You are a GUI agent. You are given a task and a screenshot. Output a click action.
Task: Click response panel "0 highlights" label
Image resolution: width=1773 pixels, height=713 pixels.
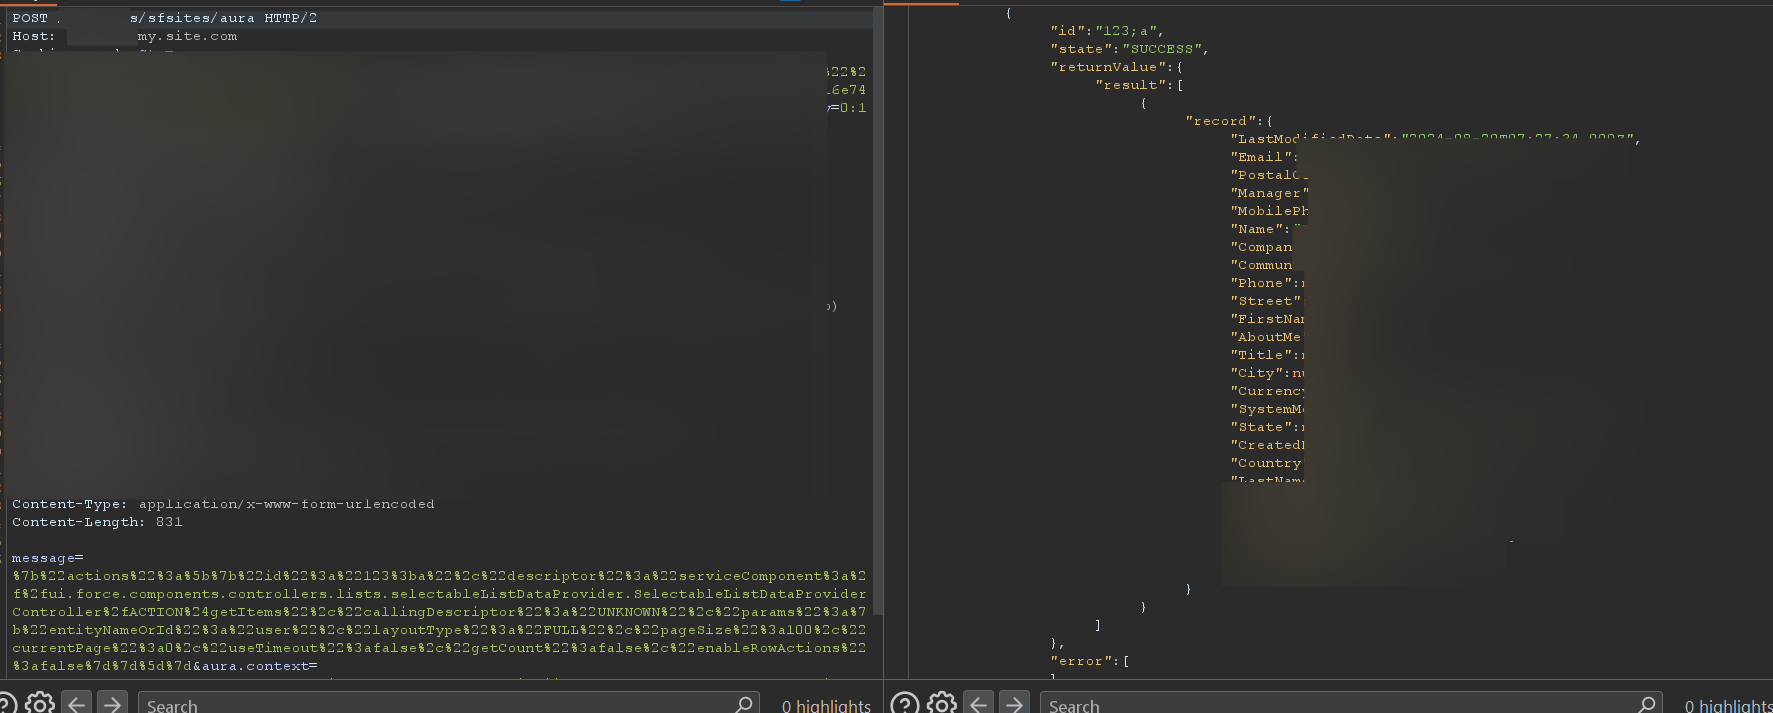[x=1728, y=706]
